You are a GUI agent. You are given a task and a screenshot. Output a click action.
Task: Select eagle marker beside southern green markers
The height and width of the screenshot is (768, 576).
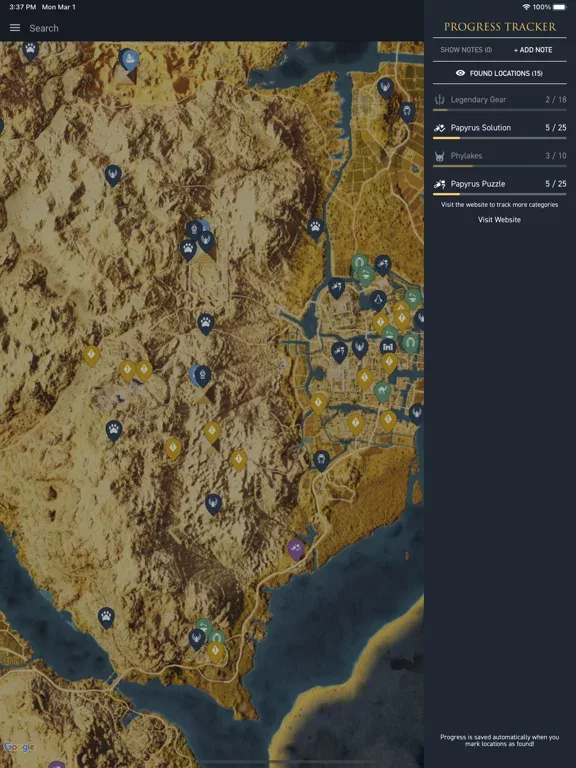(196, 639)
